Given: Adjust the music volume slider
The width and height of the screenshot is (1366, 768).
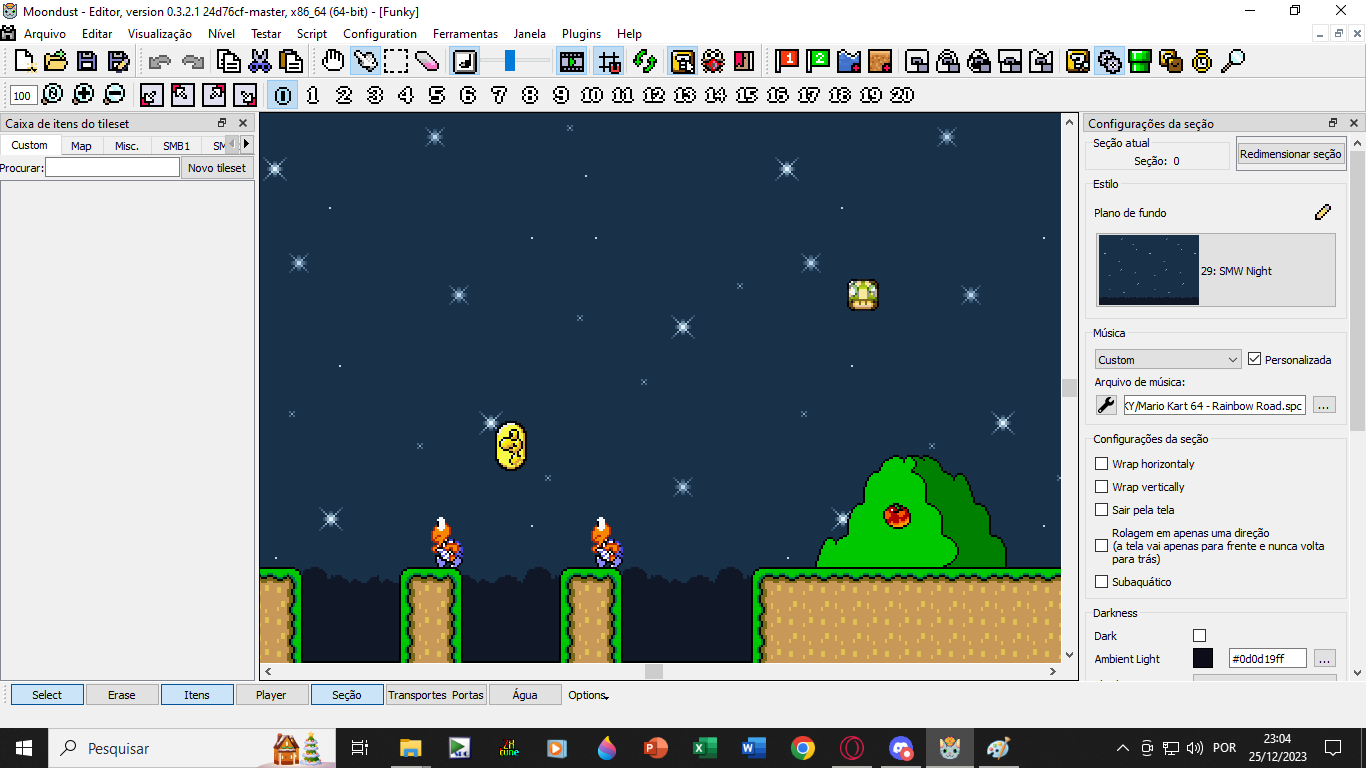Looking at the screenshot, I should tap(510, 61).
